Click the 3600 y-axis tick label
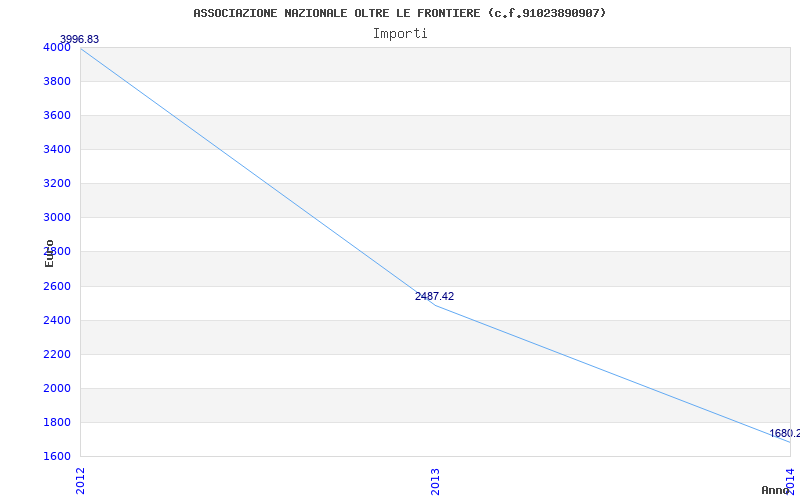 coord(57,115)
